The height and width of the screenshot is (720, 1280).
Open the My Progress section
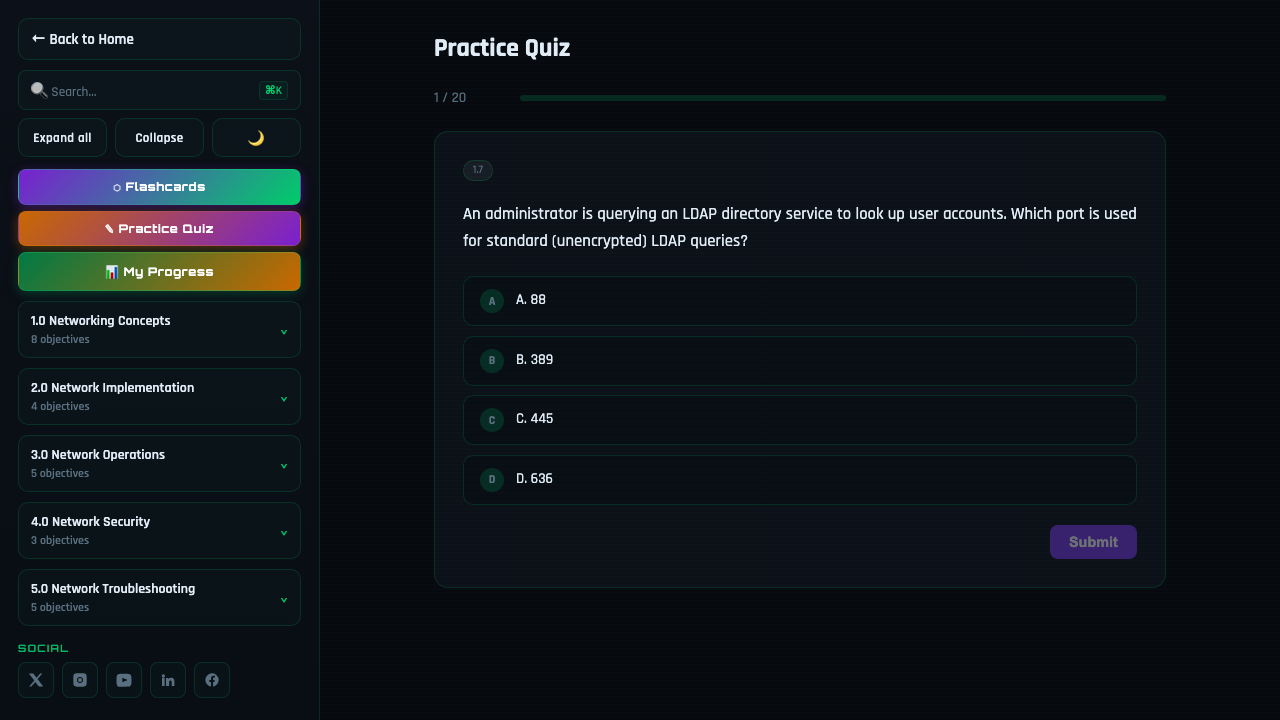(x=159, y=271)
